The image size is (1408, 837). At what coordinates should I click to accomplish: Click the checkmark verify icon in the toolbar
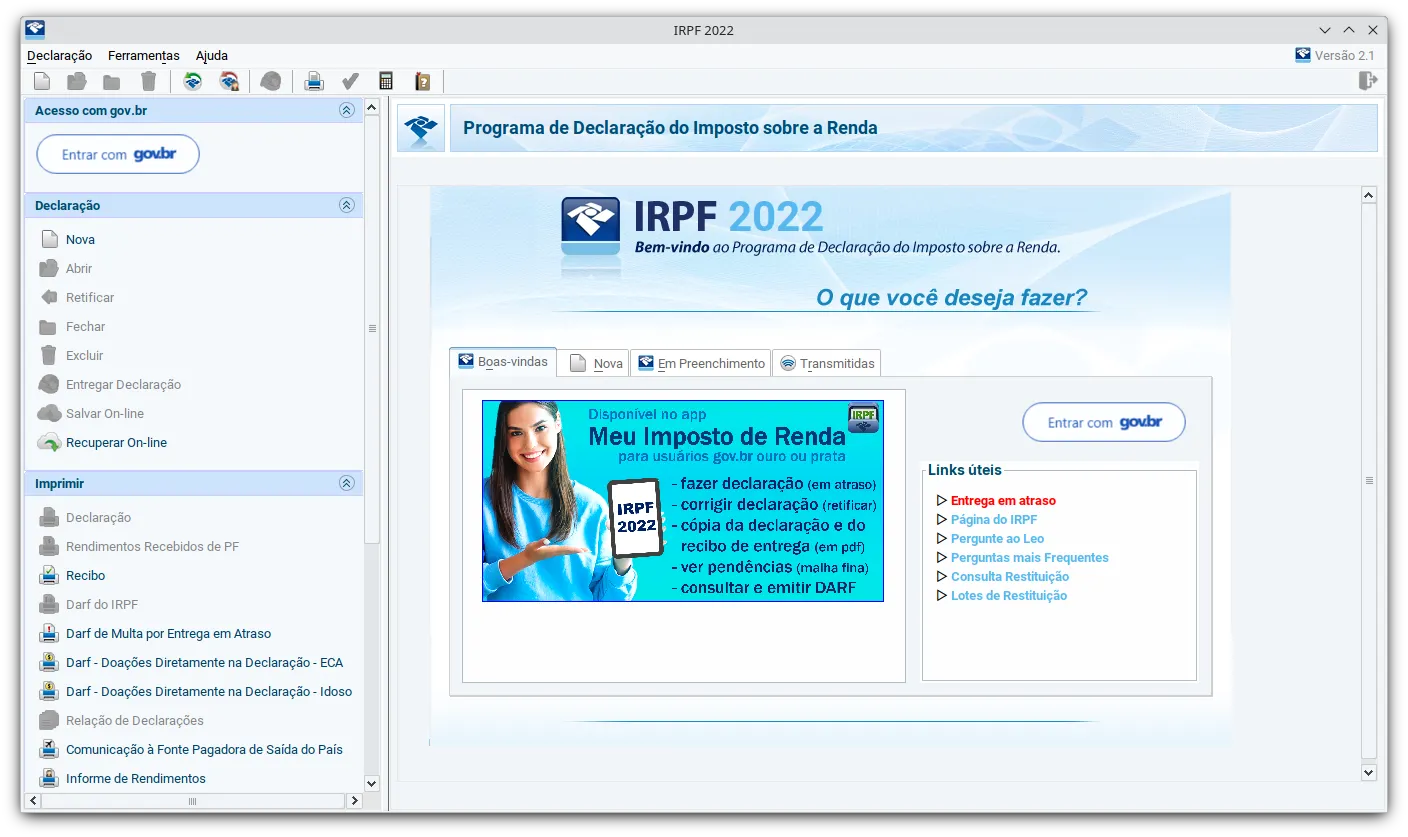pos(350,81)
